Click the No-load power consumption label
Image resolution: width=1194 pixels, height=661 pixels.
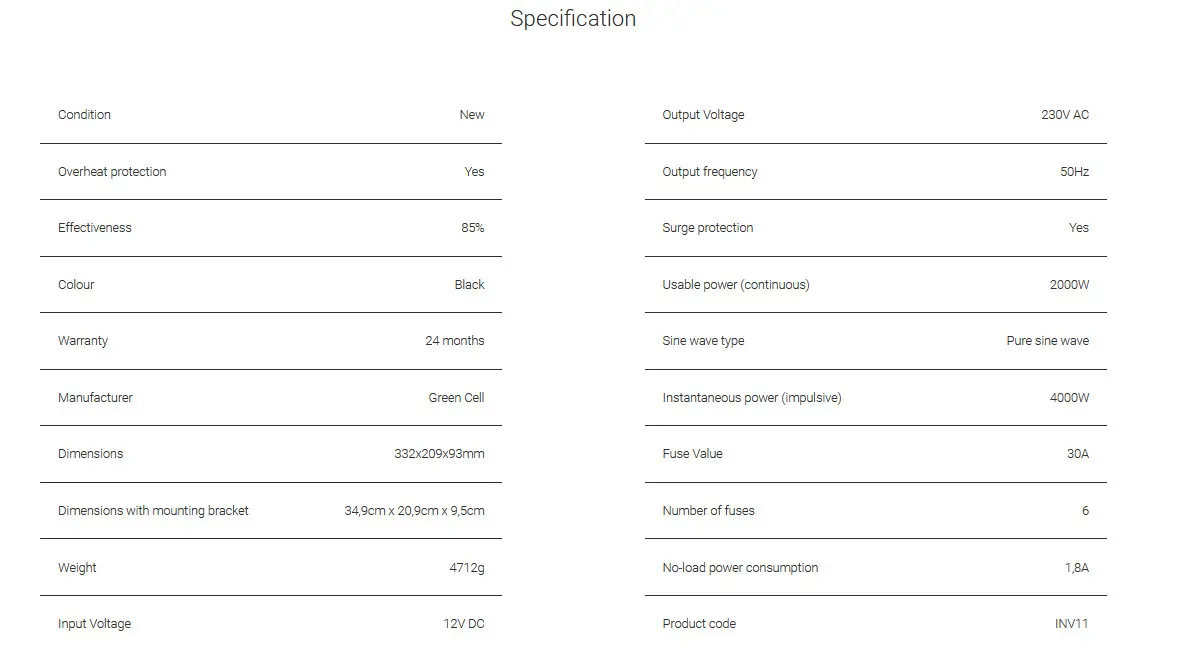pyautogui.click(x=740, y=568)
